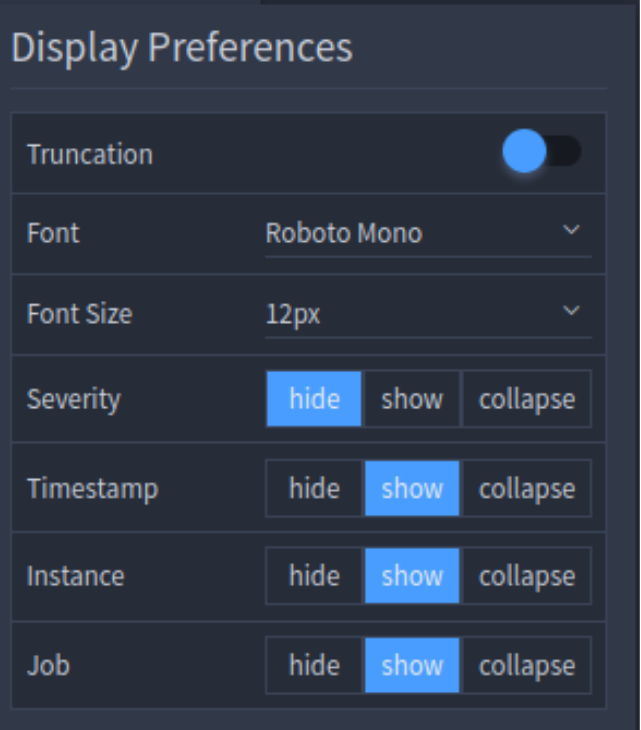Image resolution: width=641 pixels, height=730 pixels.
Task: Set Severity to show
Action: (412, 399)
